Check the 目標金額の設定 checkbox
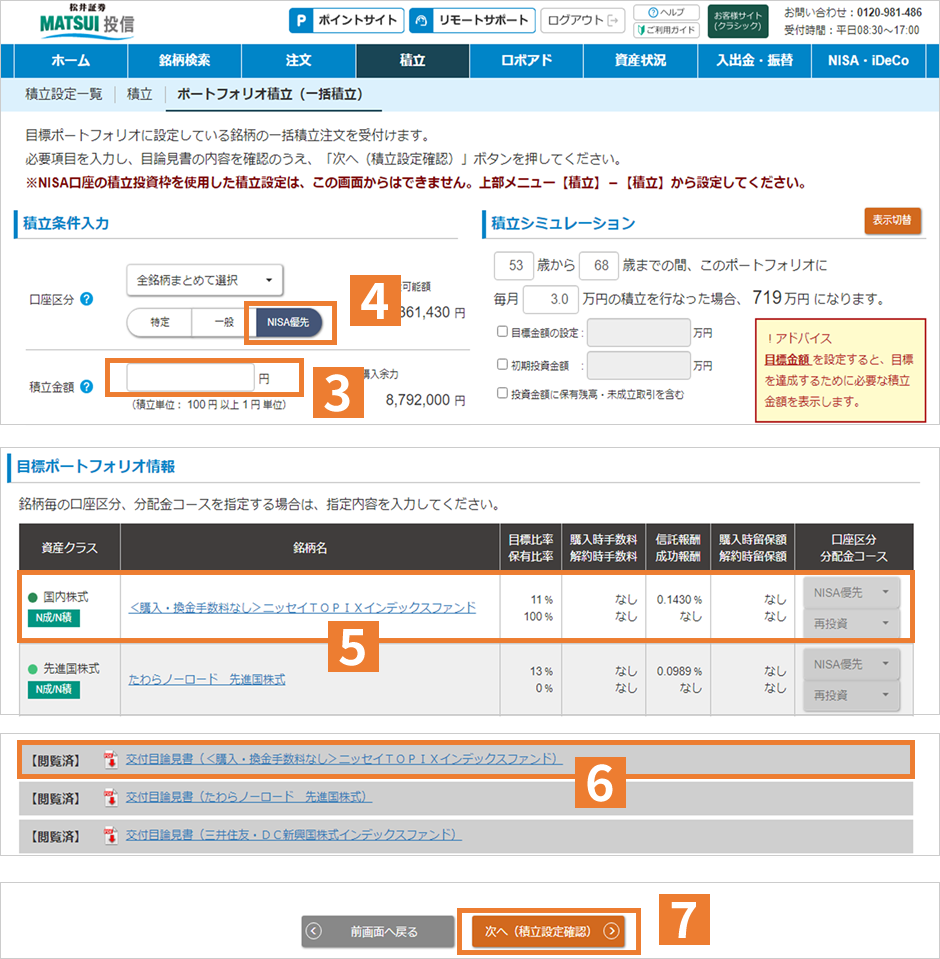Image resolution: width=940 pixels, height=959 pixels. pyautogui.click(x=502, y=331)
